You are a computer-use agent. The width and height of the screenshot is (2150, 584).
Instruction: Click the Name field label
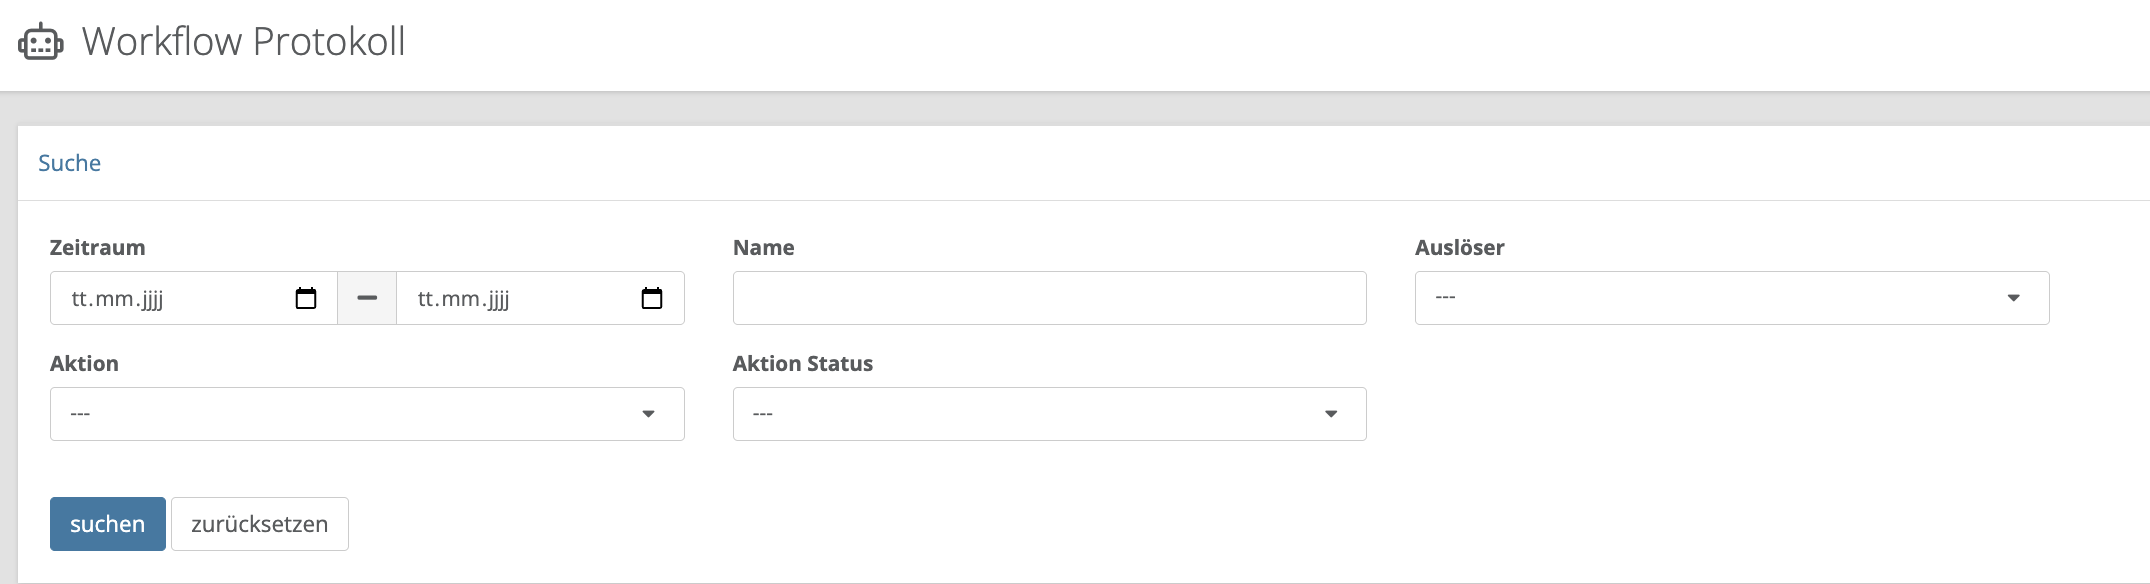pyautogui.click(x=763, y=248)
